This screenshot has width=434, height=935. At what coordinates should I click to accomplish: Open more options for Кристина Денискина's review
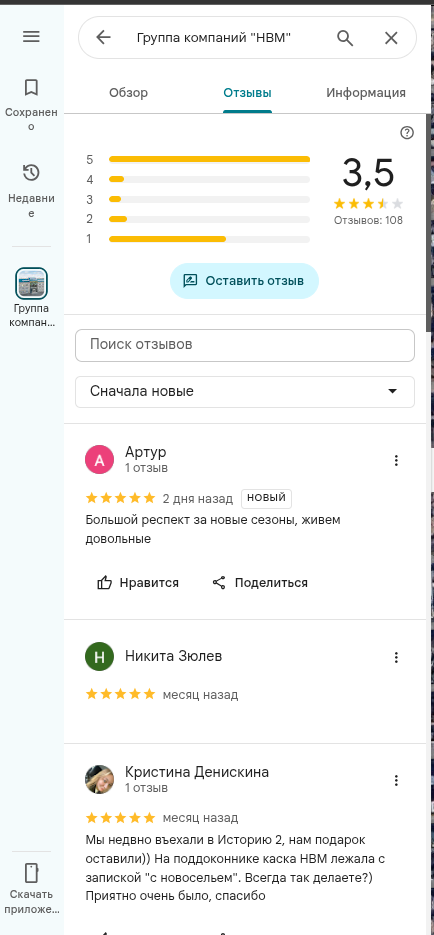point(396,780)
